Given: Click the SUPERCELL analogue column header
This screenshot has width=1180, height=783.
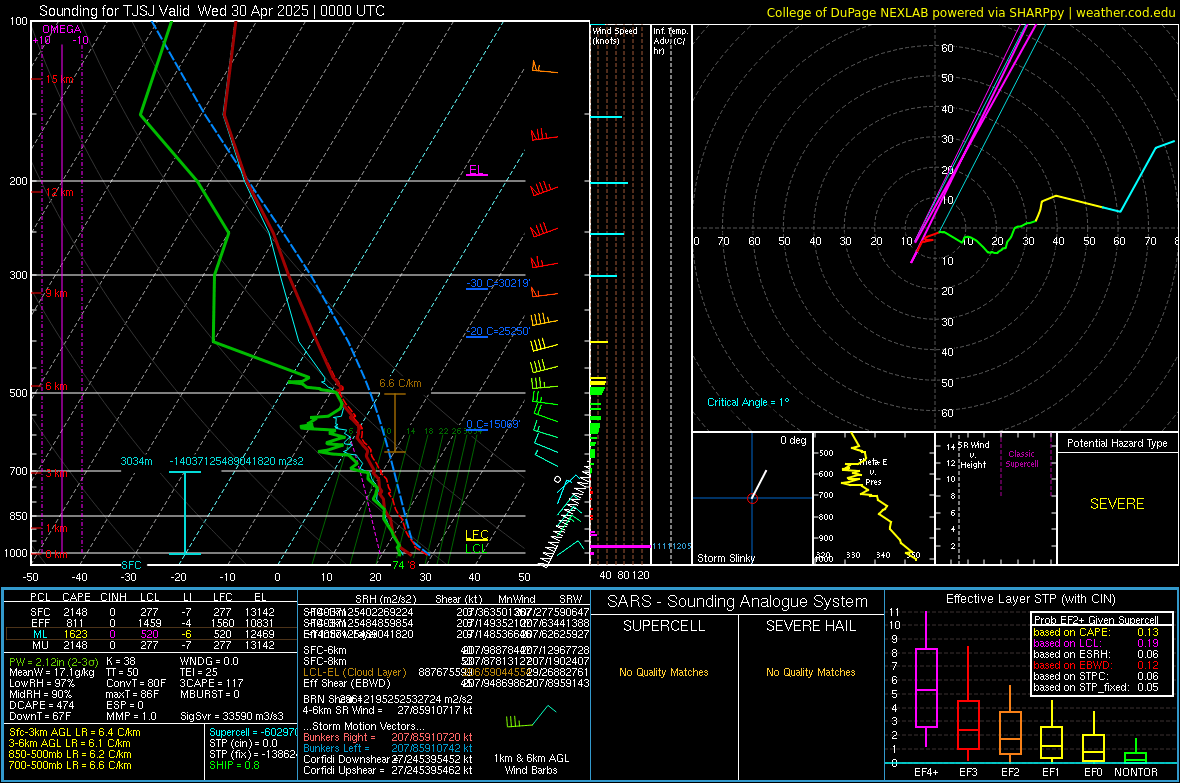Looking at the screenshot, I should click(x=664, y=626).
